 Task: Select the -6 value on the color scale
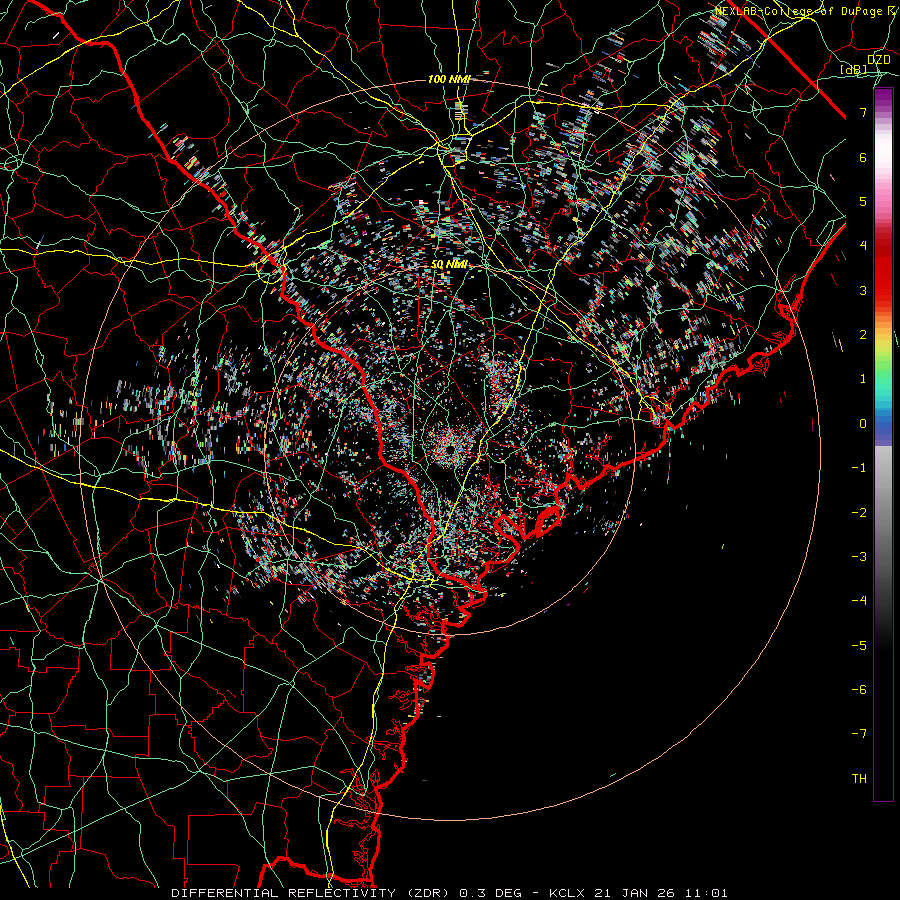pyautogui.click(x=859, y=690)
